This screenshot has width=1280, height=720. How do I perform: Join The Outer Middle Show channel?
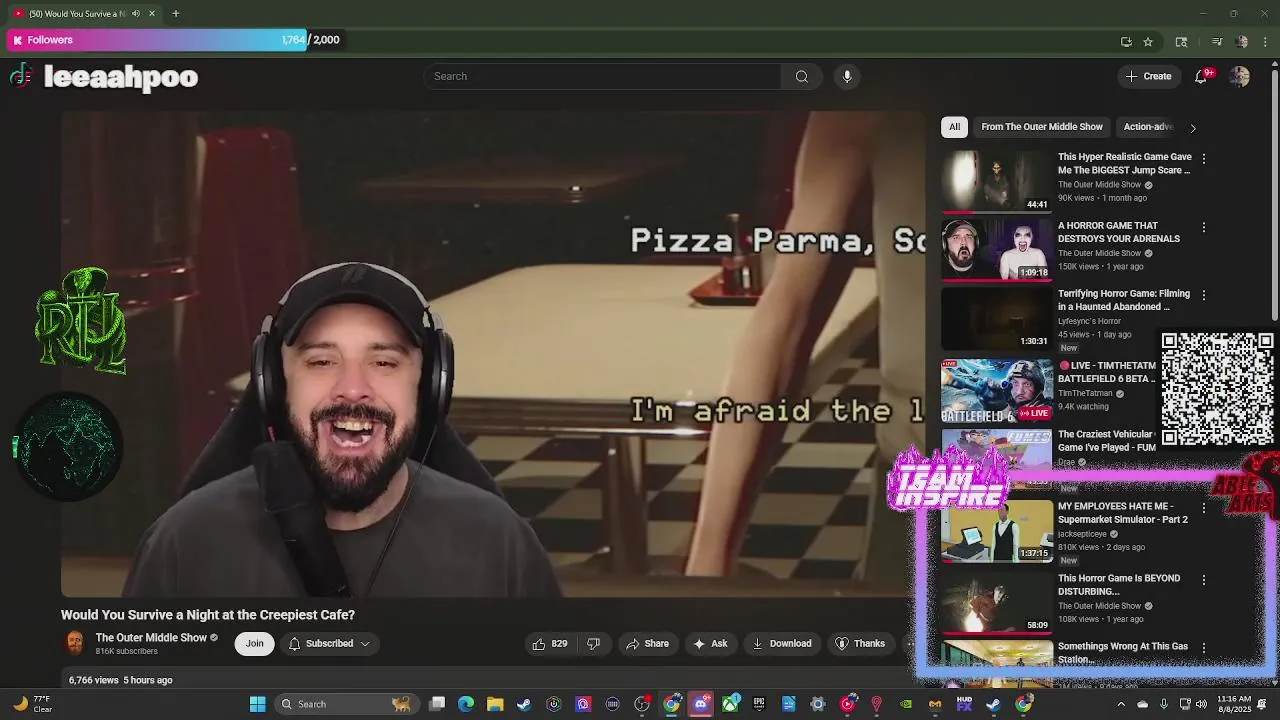(255, 643)
